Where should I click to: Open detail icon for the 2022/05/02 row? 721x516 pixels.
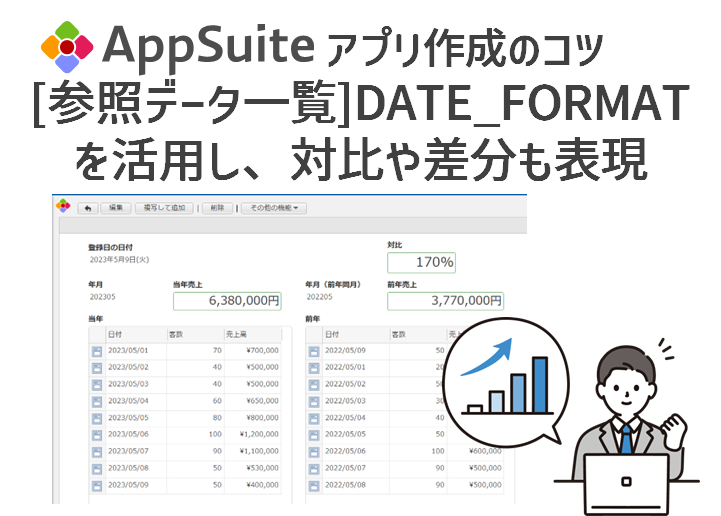click(x=314, y=385)
